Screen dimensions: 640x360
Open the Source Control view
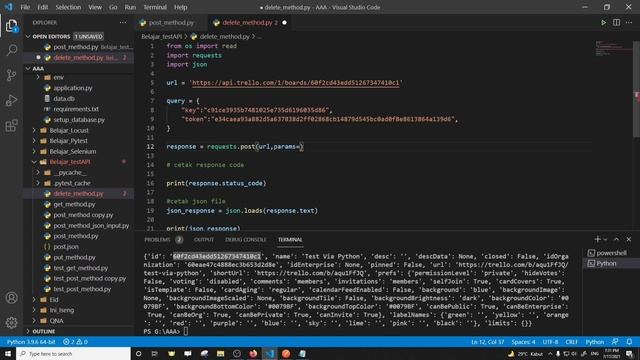coord(11,75)
